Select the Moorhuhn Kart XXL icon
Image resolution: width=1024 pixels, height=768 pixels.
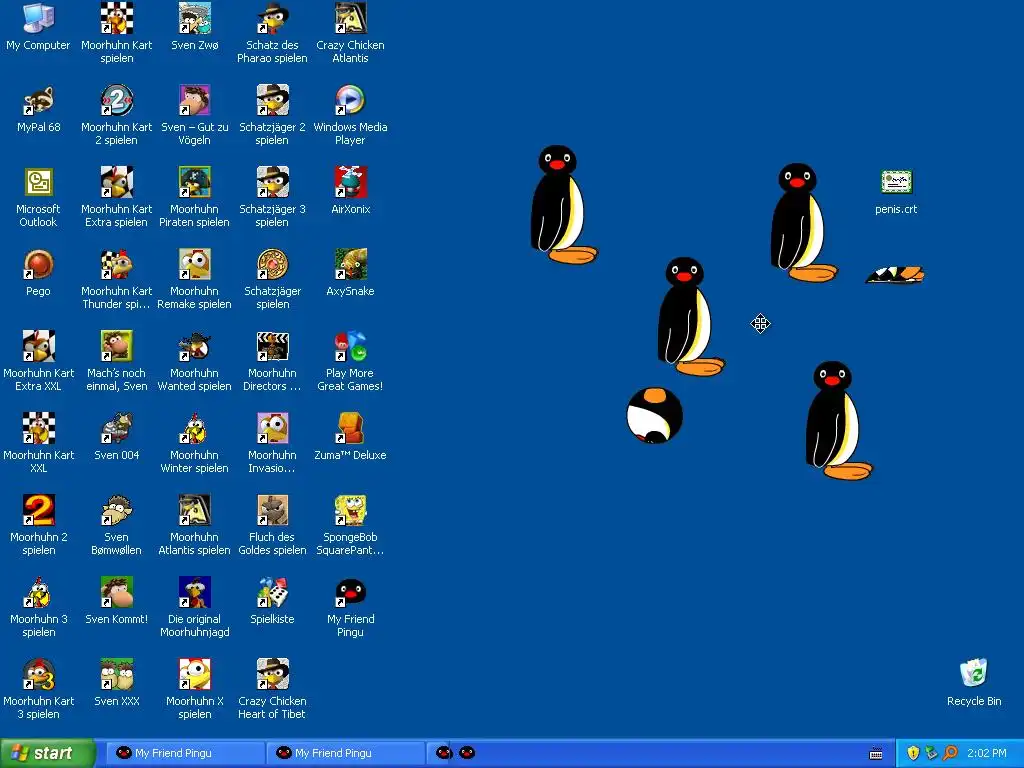point(38,428)
